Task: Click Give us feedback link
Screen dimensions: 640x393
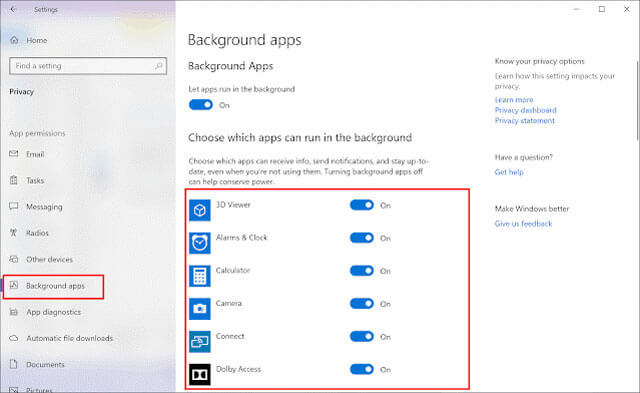Action: 523,224
